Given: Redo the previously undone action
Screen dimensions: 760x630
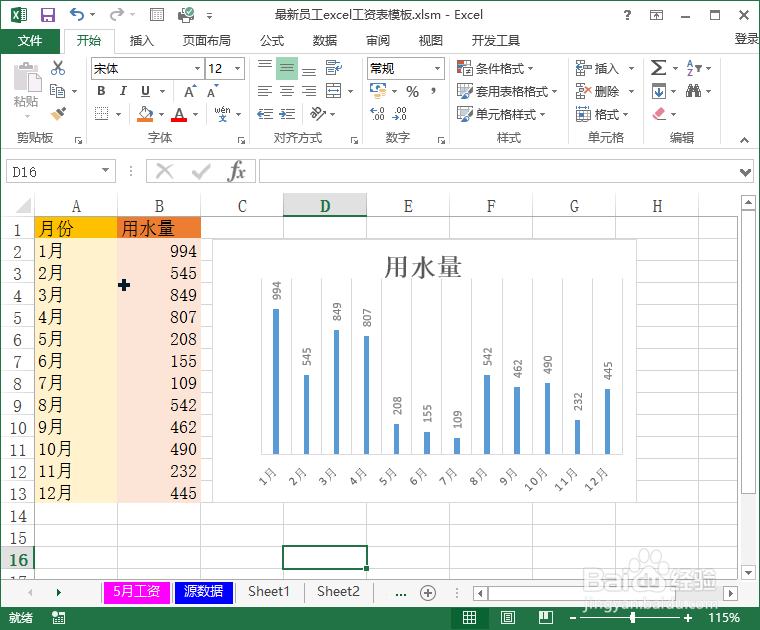Looking at the screenshot, I should click(116, 15).
